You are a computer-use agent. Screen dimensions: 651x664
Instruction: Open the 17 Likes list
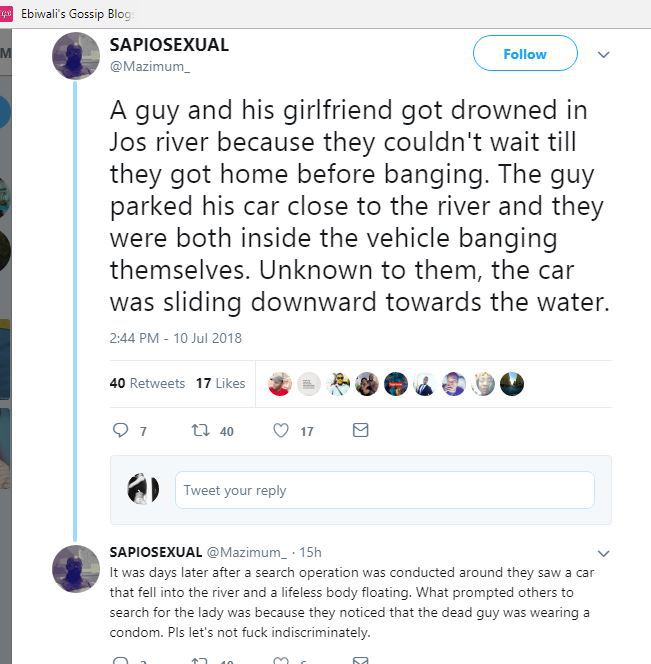220,383
